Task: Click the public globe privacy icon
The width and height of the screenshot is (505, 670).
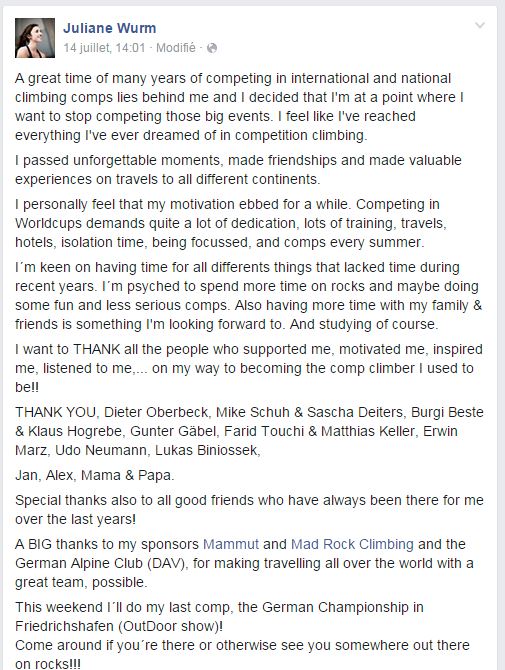Action: pyautogui.click(x=211, y=48)
